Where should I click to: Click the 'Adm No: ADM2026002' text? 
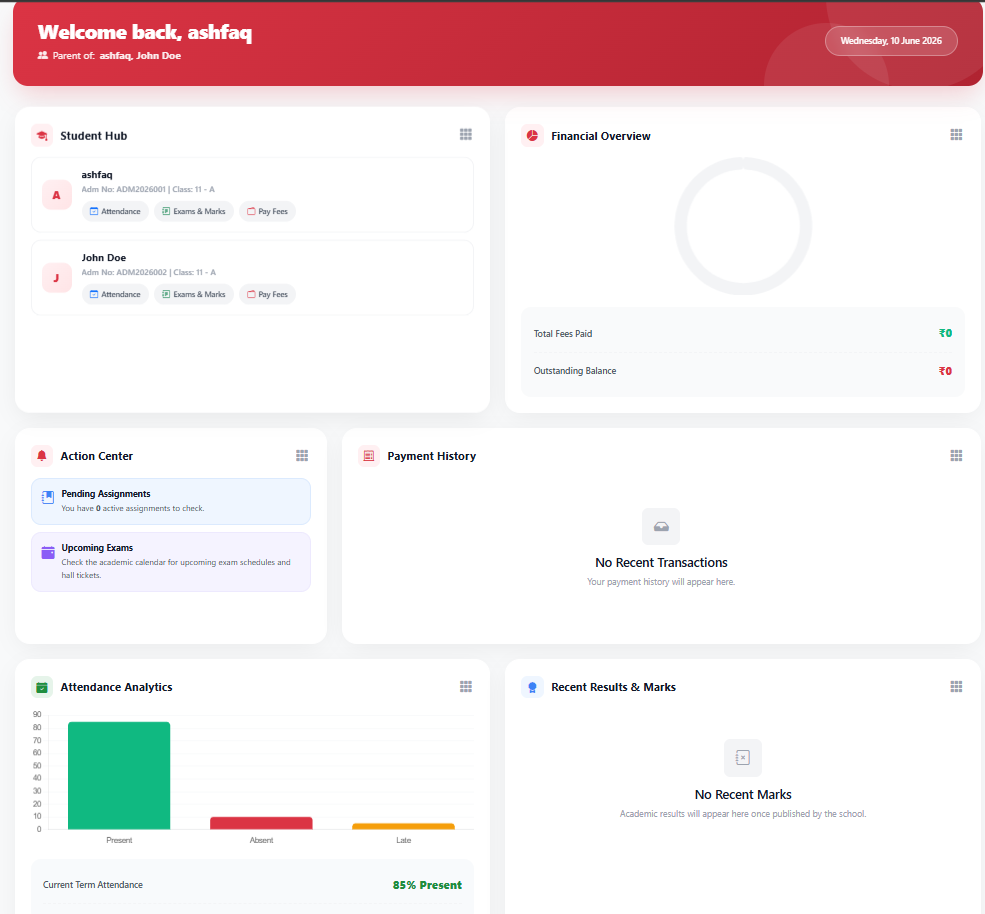(x=124, y=272)
